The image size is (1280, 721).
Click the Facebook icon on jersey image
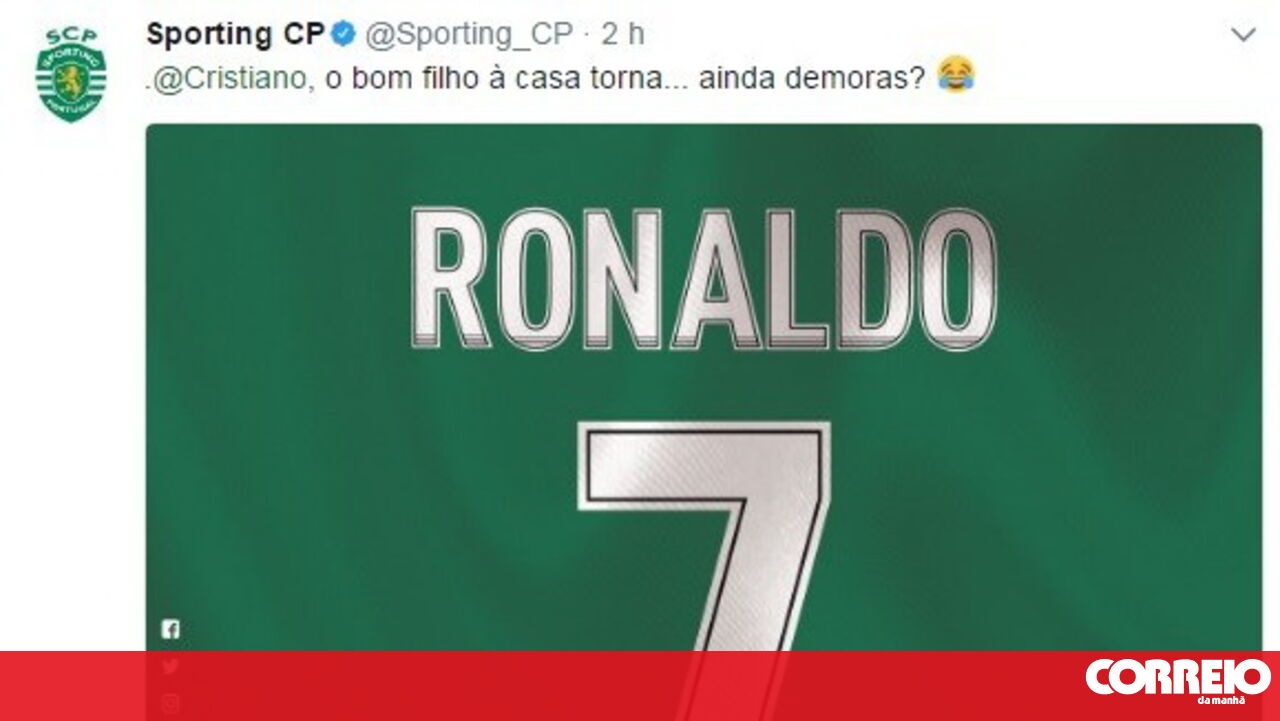[x=170, y=629]
